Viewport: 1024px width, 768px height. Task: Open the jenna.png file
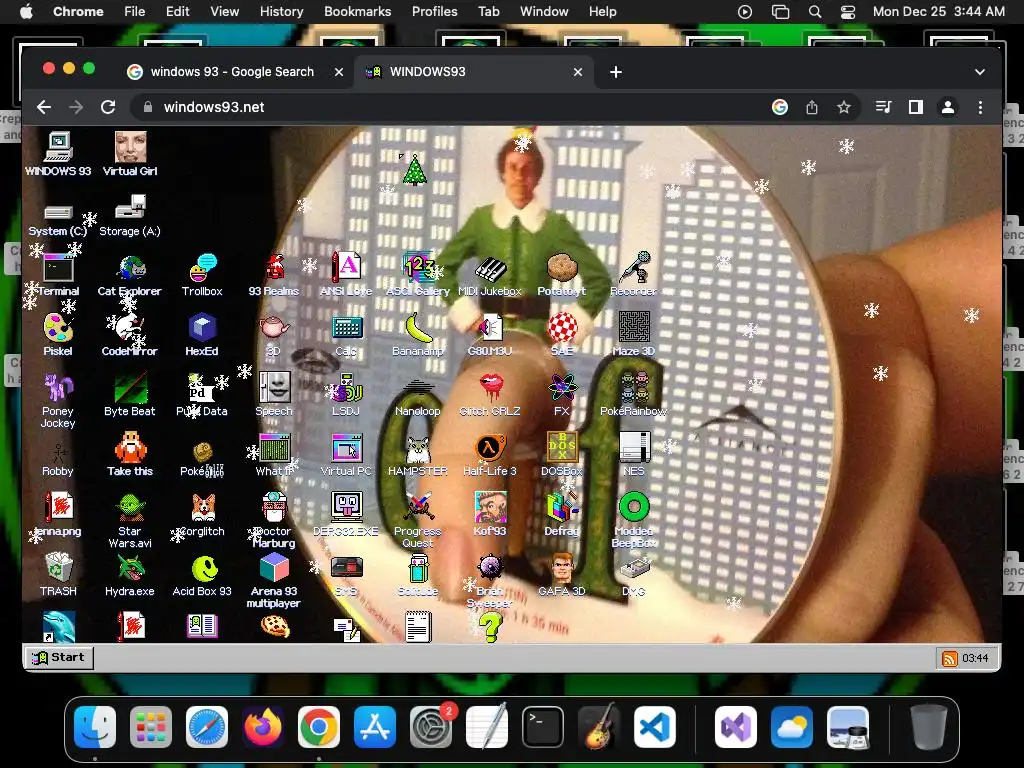point(58,515)
